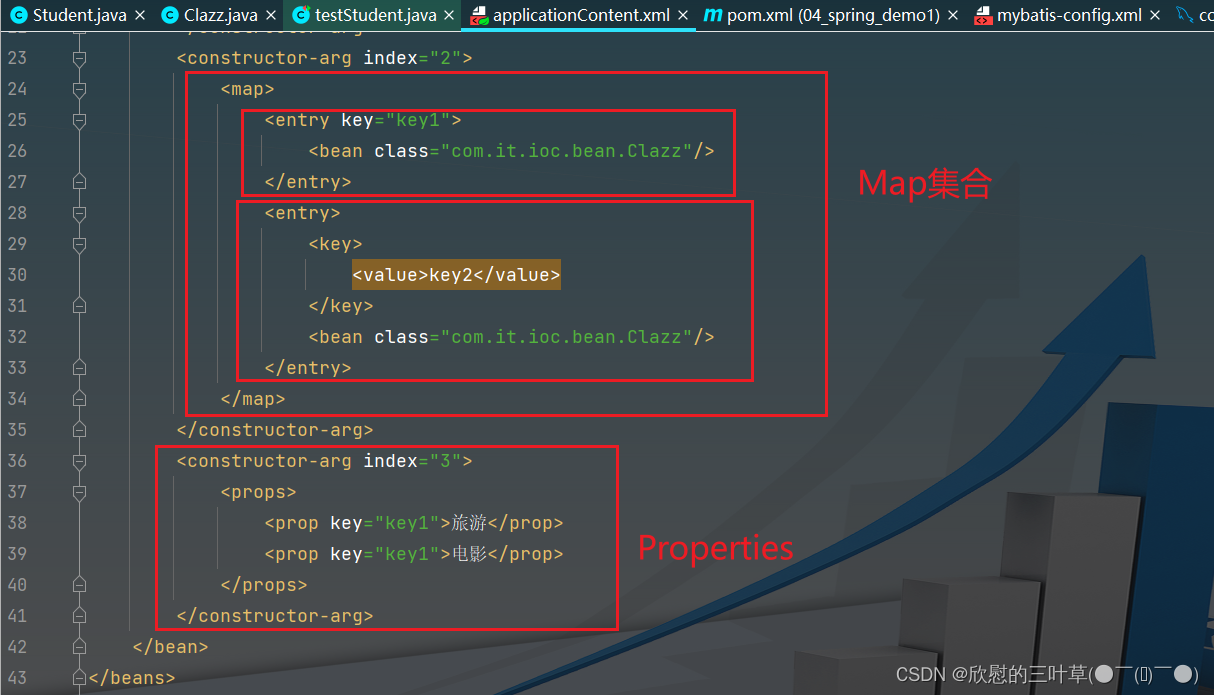Viewport: 1214px width, 695px height.
Task: Click the </key> tag on line 31
Action: point(341,306)
